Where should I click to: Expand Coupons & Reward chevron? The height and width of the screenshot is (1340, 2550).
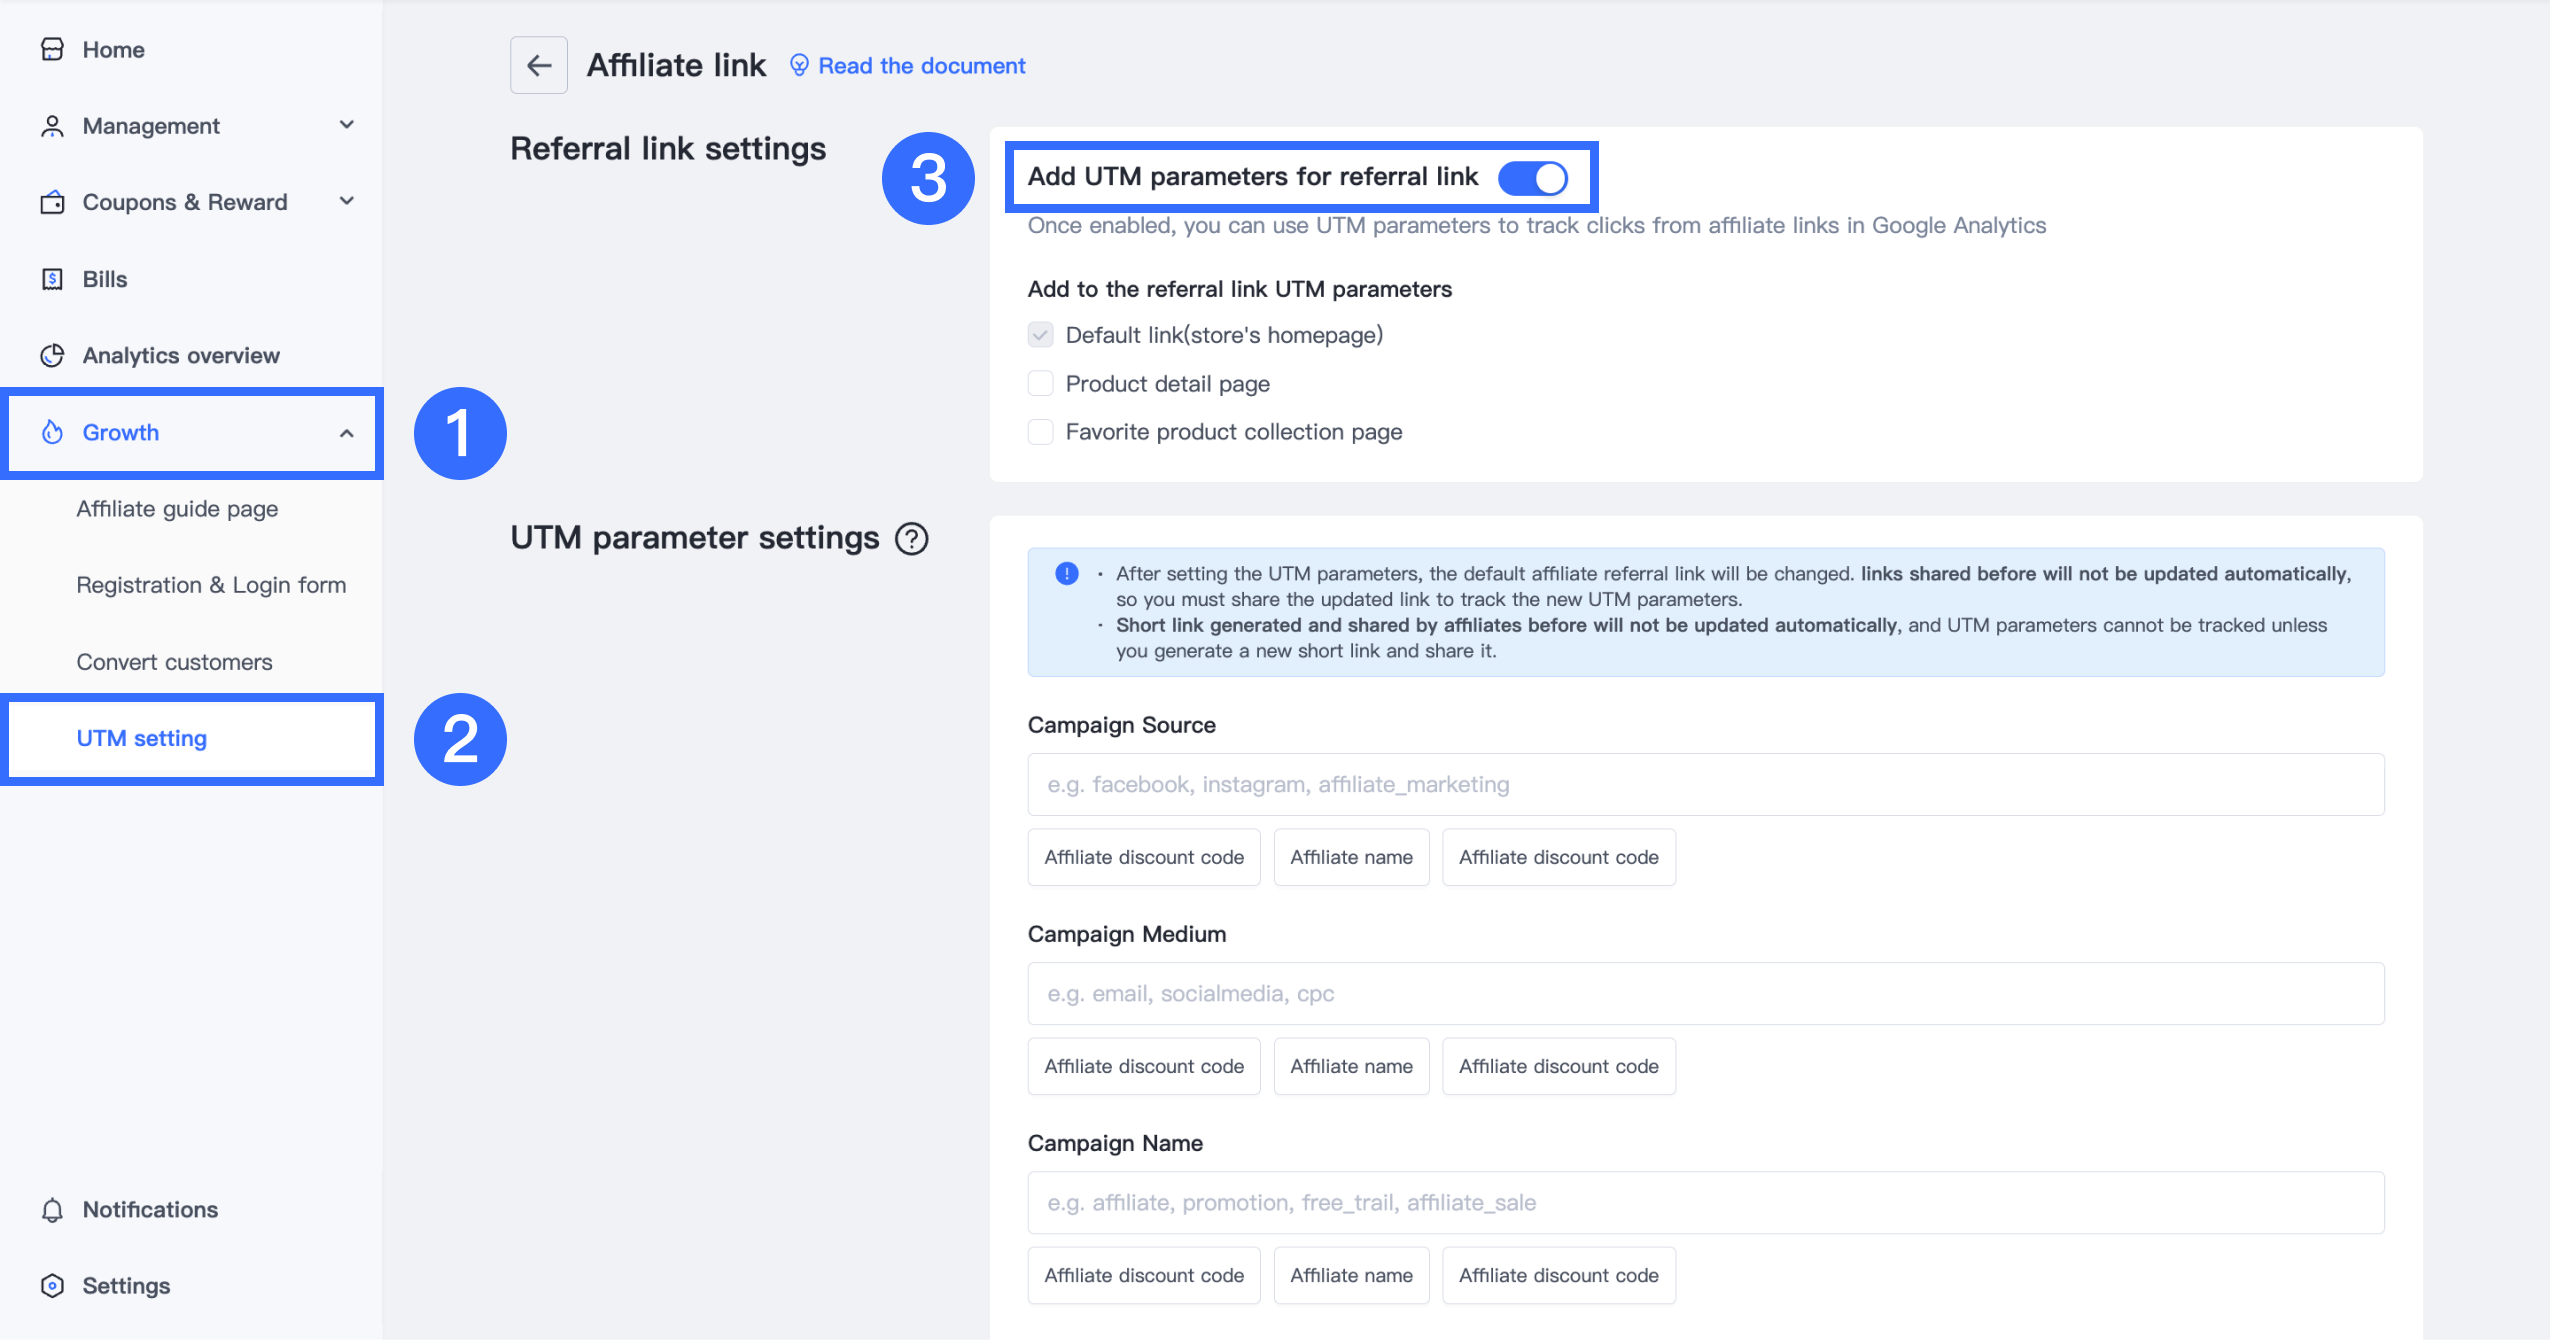(x=347, y=201)
